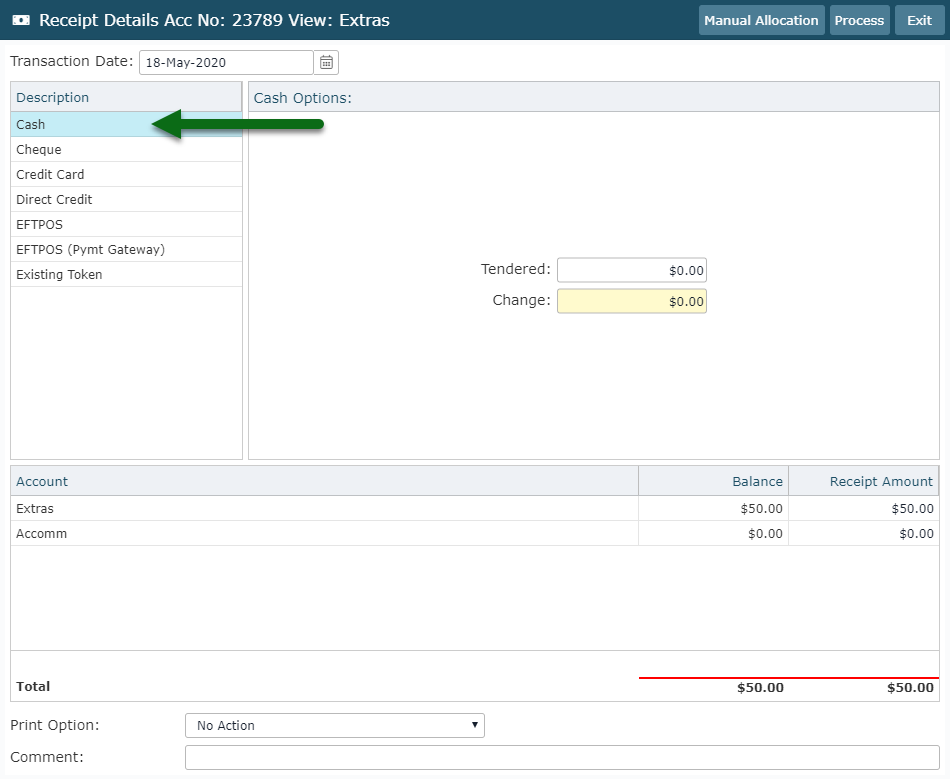
Task: Click the receipt cash icon in header
Action: point(21,20)
